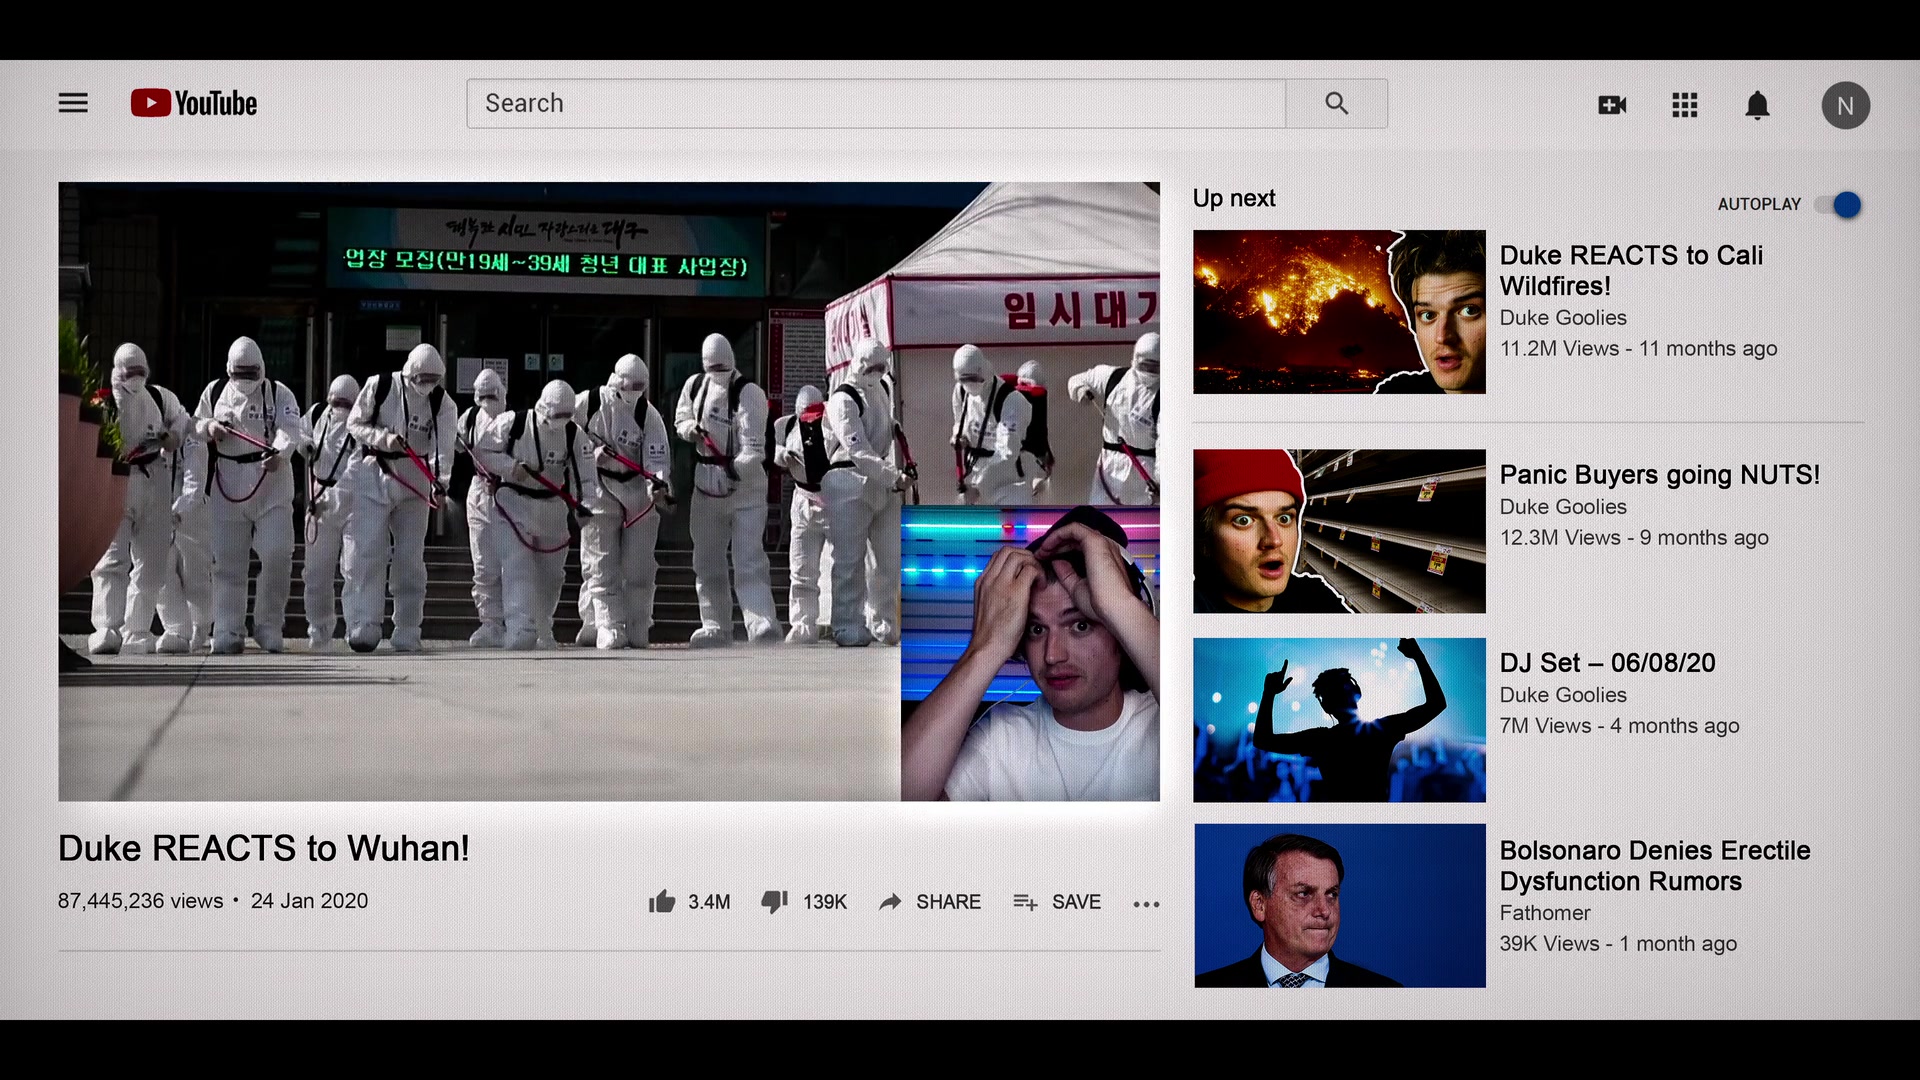The width and height of the screenshot is (1920, 1080).
Task: Click the search magnifier button
Action: [1337, 103]
